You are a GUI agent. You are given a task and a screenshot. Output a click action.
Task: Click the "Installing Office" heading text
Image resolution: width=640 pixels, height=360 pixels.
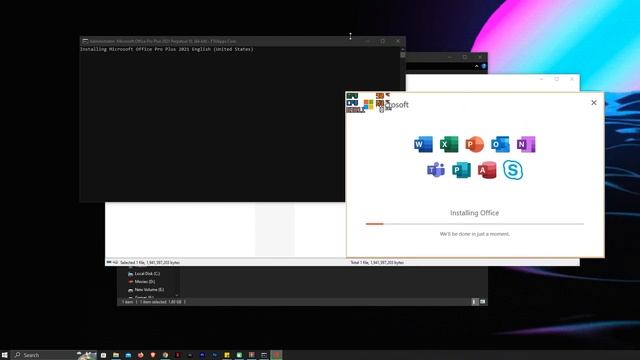pos(475,213)
